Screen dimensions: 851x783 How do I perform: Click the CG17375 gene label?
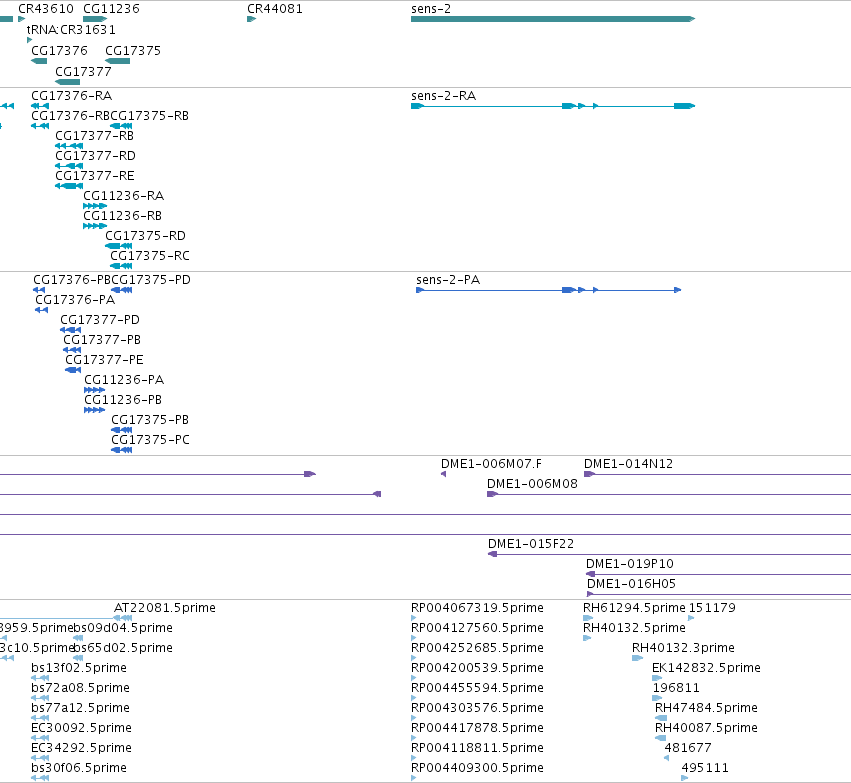coord(133,50)
